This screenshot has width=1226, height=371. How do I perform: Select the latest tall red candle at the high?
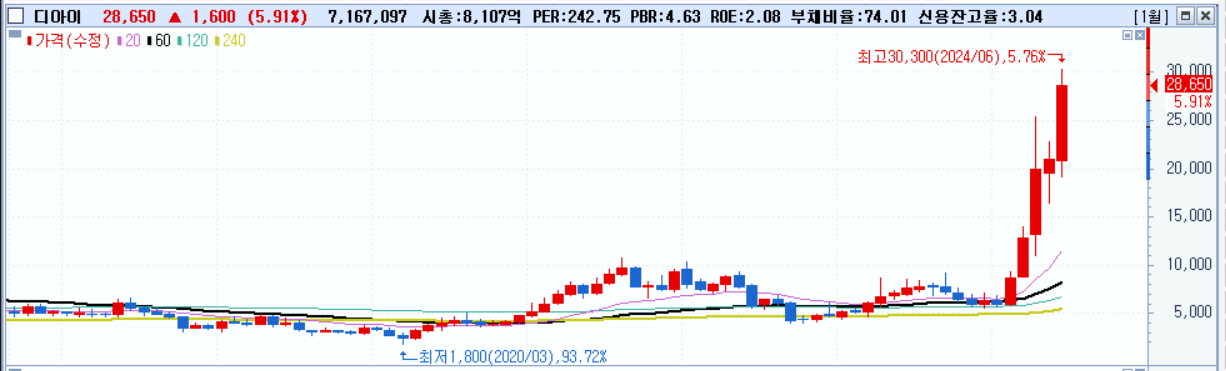tap(1062, 122)
